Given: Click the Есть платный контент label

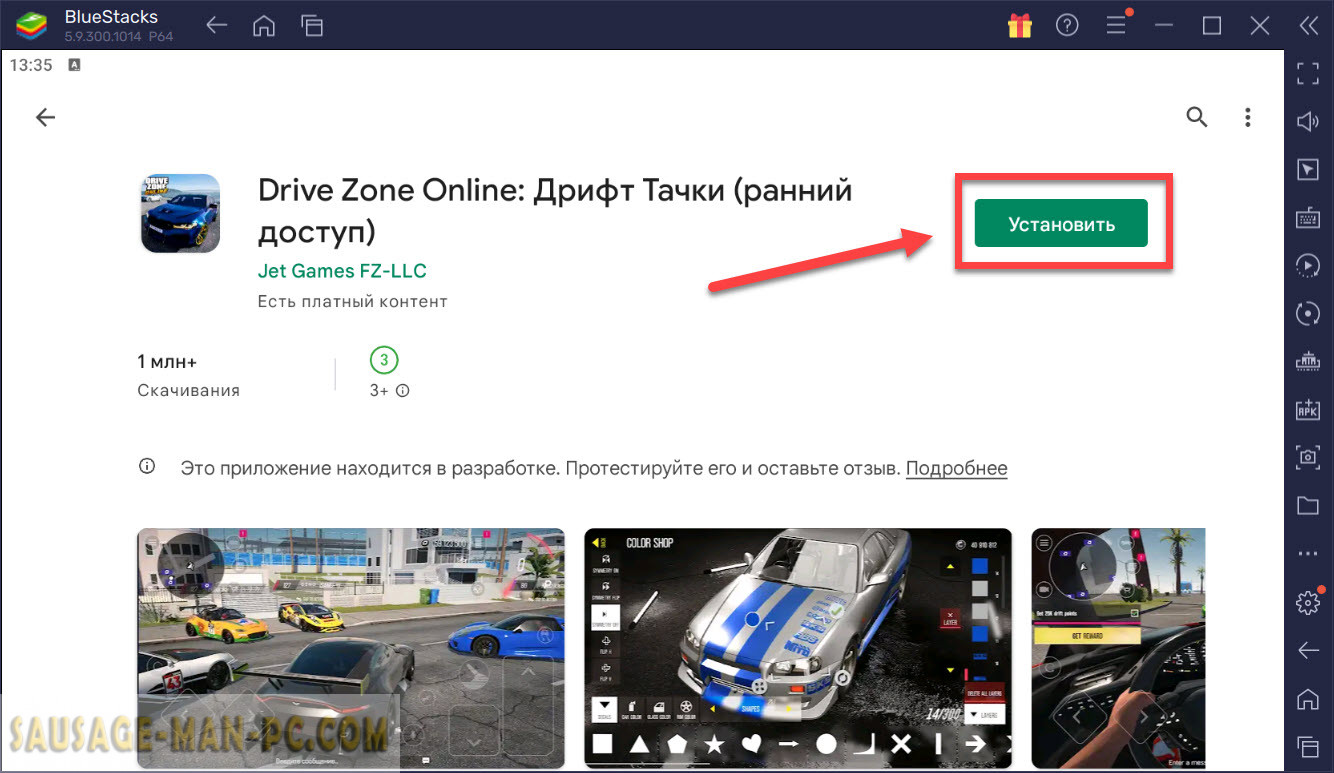Looking at the screenshot, I should click(x=353, y=301).
